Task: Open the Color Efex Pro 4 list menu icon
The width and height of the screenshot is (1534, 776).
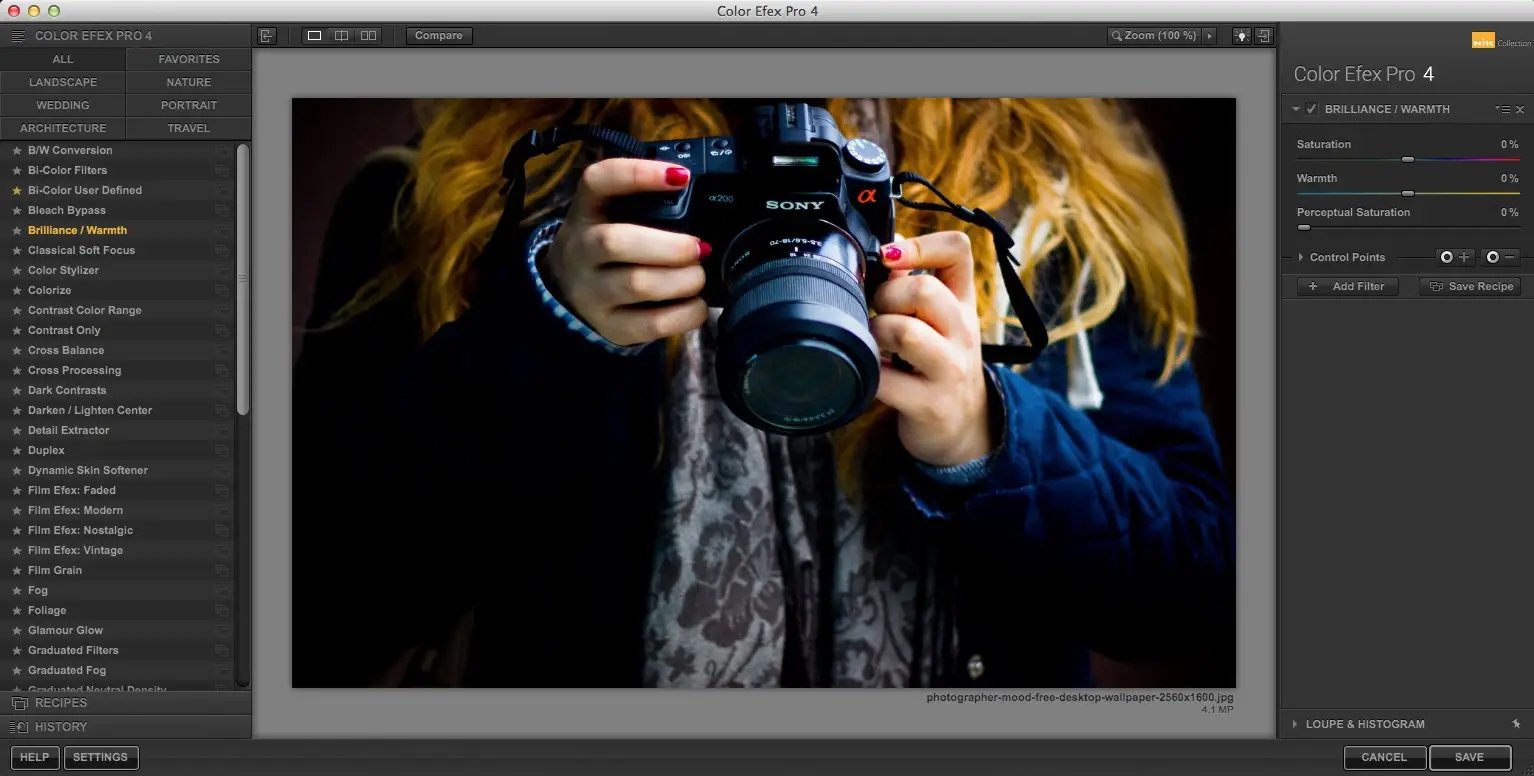Action: (x=18, y=36)
